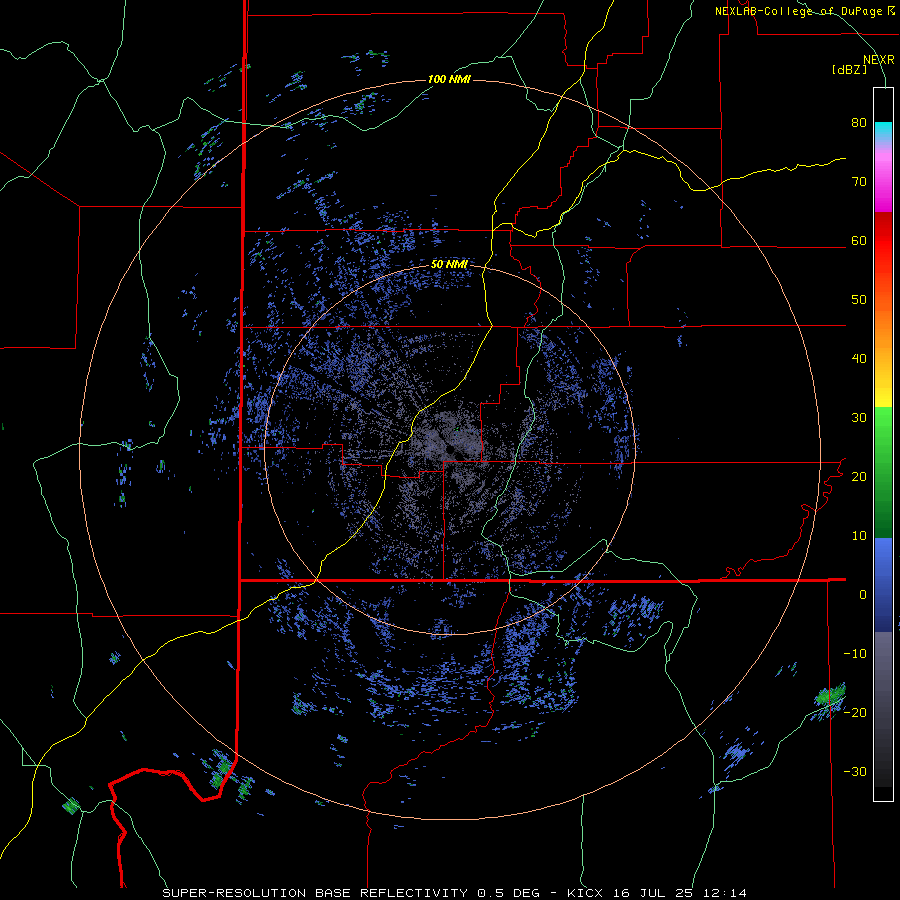
Task: Click the -20 dBZ scale value
Action: [x=855, y=713]
